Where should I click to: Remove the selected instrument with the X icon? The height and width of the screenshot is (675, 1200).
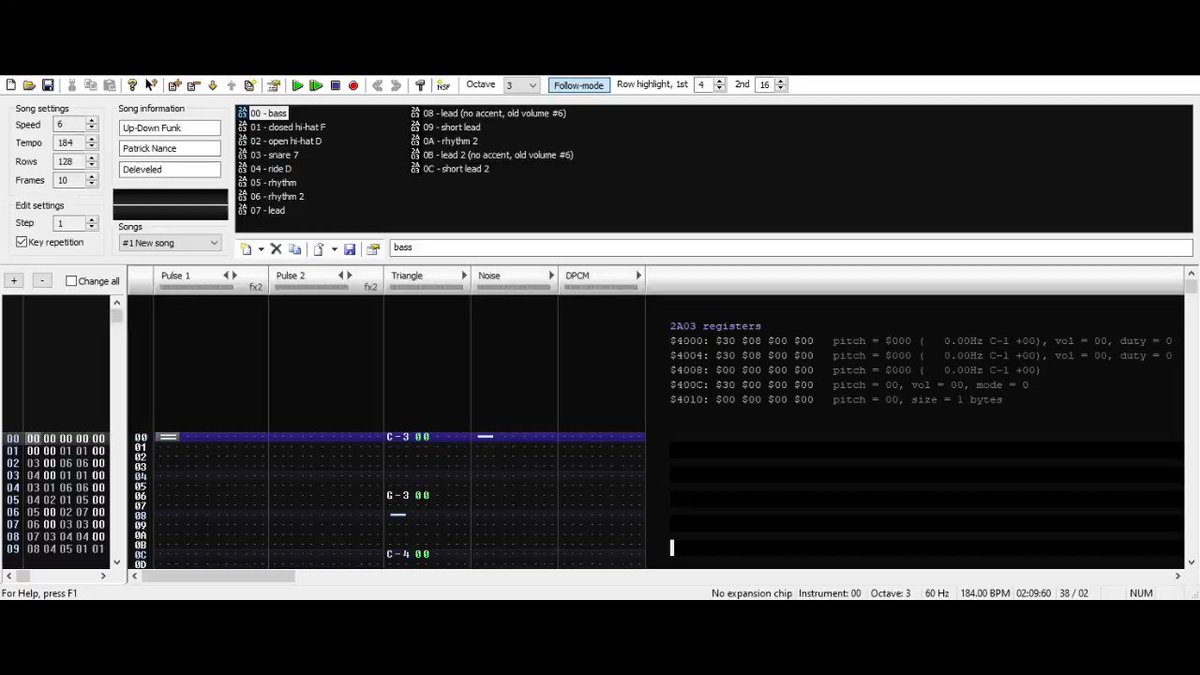tap(276, 249)
